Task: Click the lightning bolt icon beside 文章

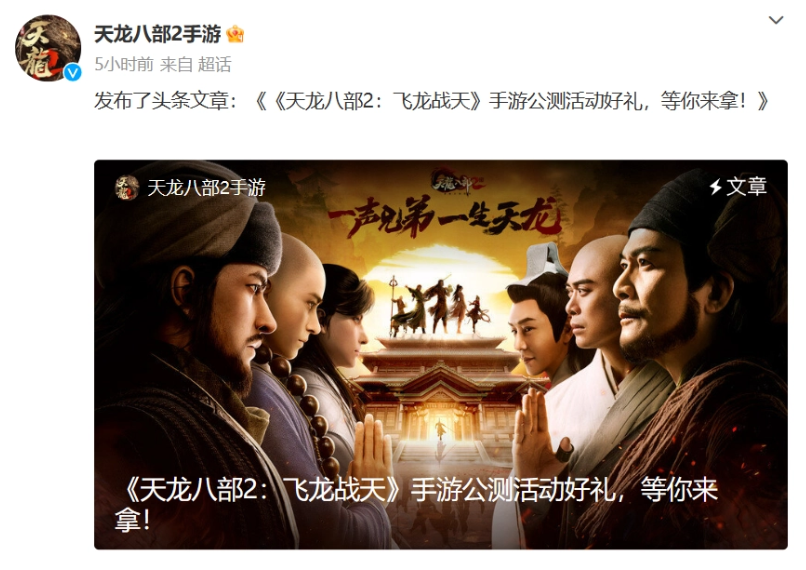Action: [716, 187]
